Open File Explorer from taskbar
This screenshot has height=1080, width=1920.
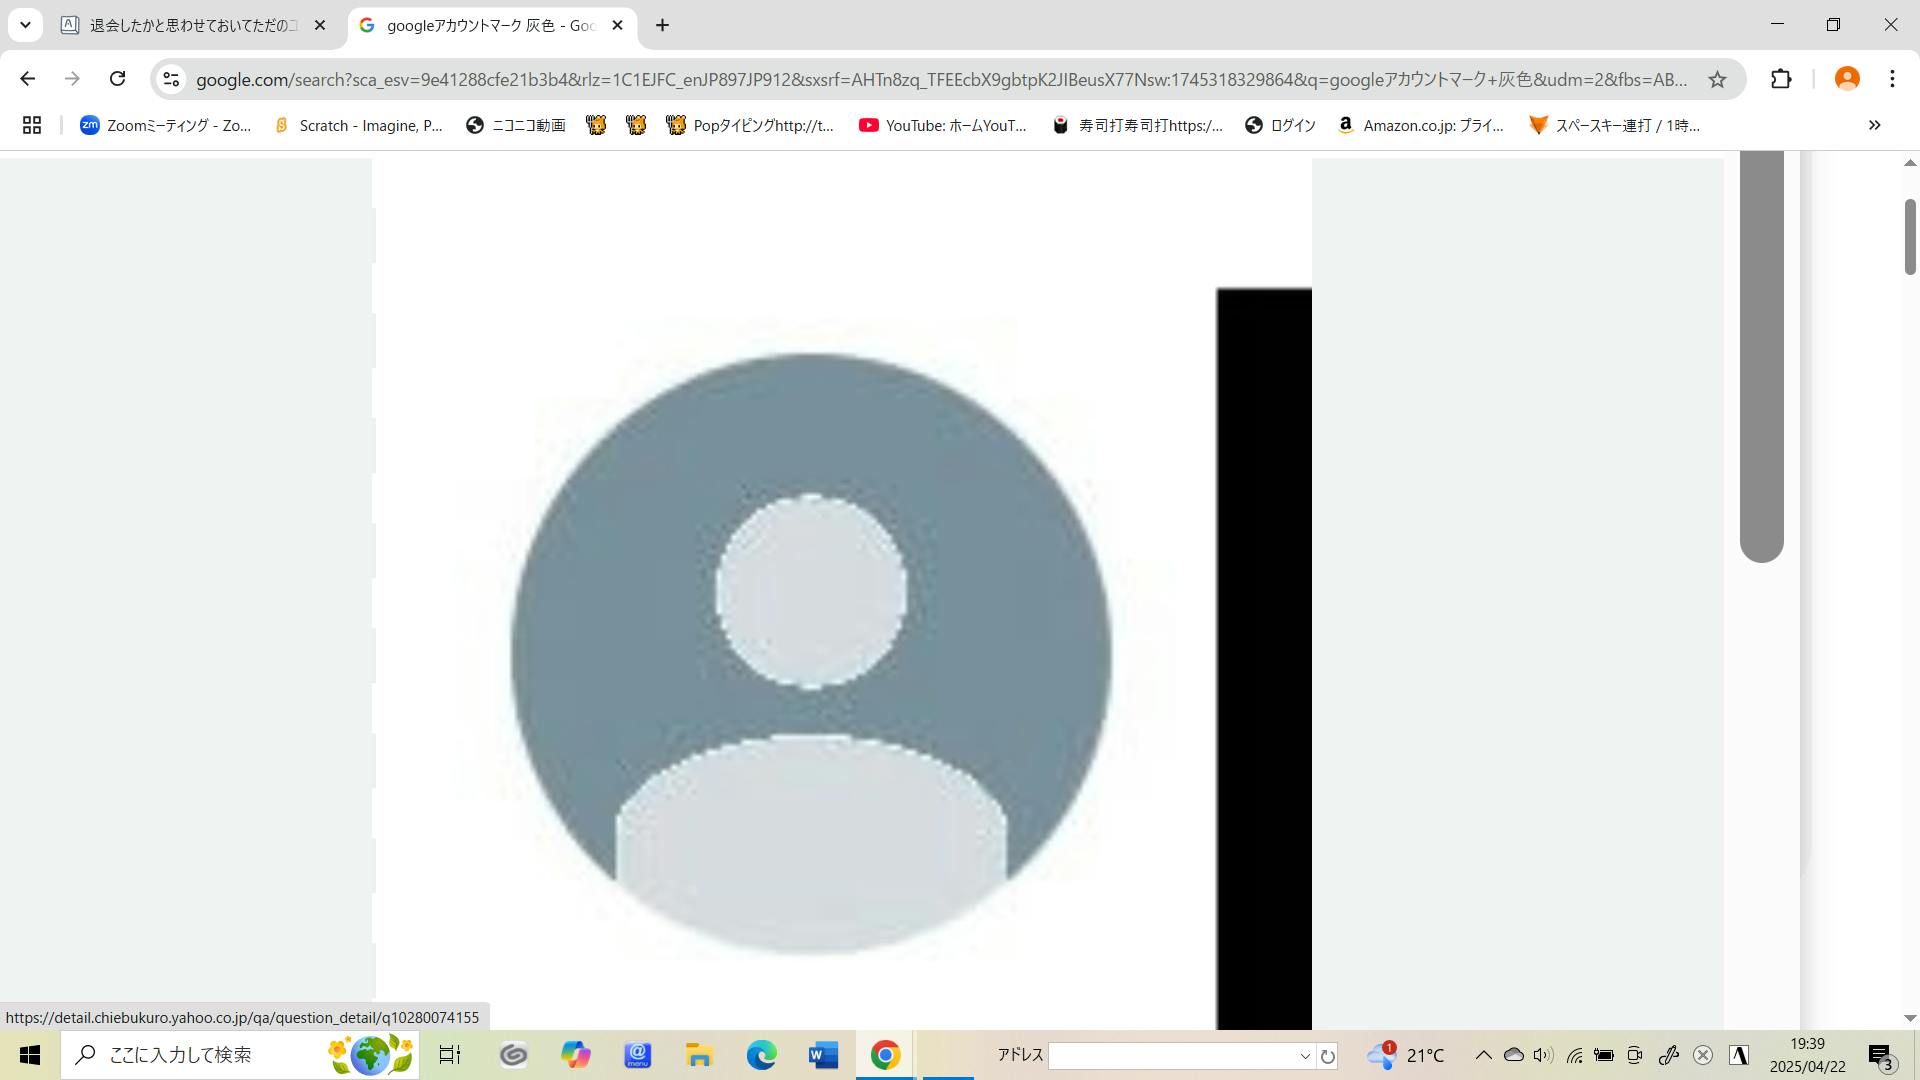pos(698,1055)
